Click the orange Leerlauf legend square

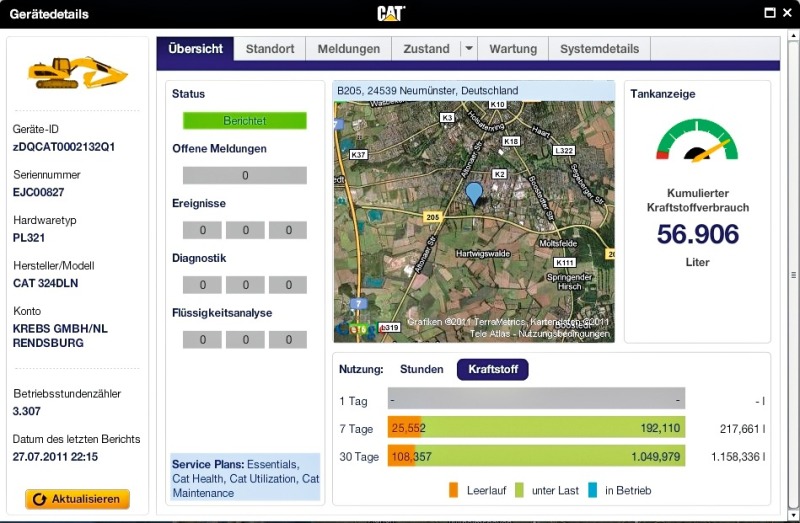454,490
